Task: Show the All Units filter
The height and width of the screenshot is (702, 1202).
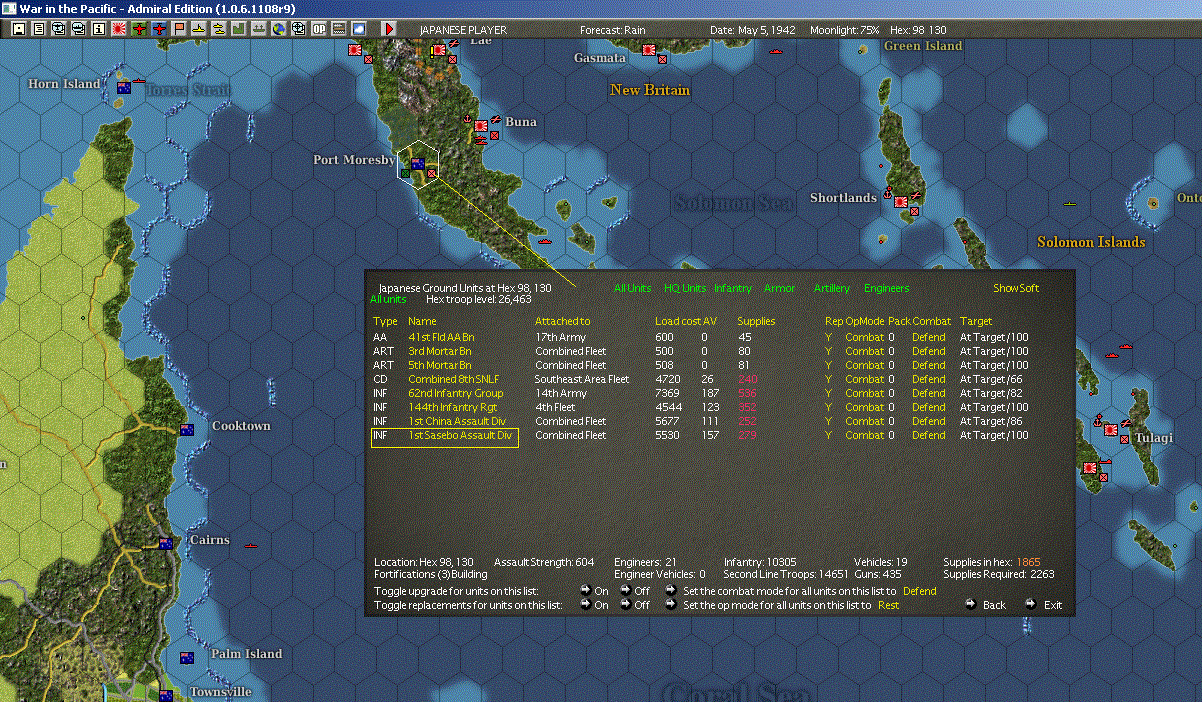Action: coord(633,288)
